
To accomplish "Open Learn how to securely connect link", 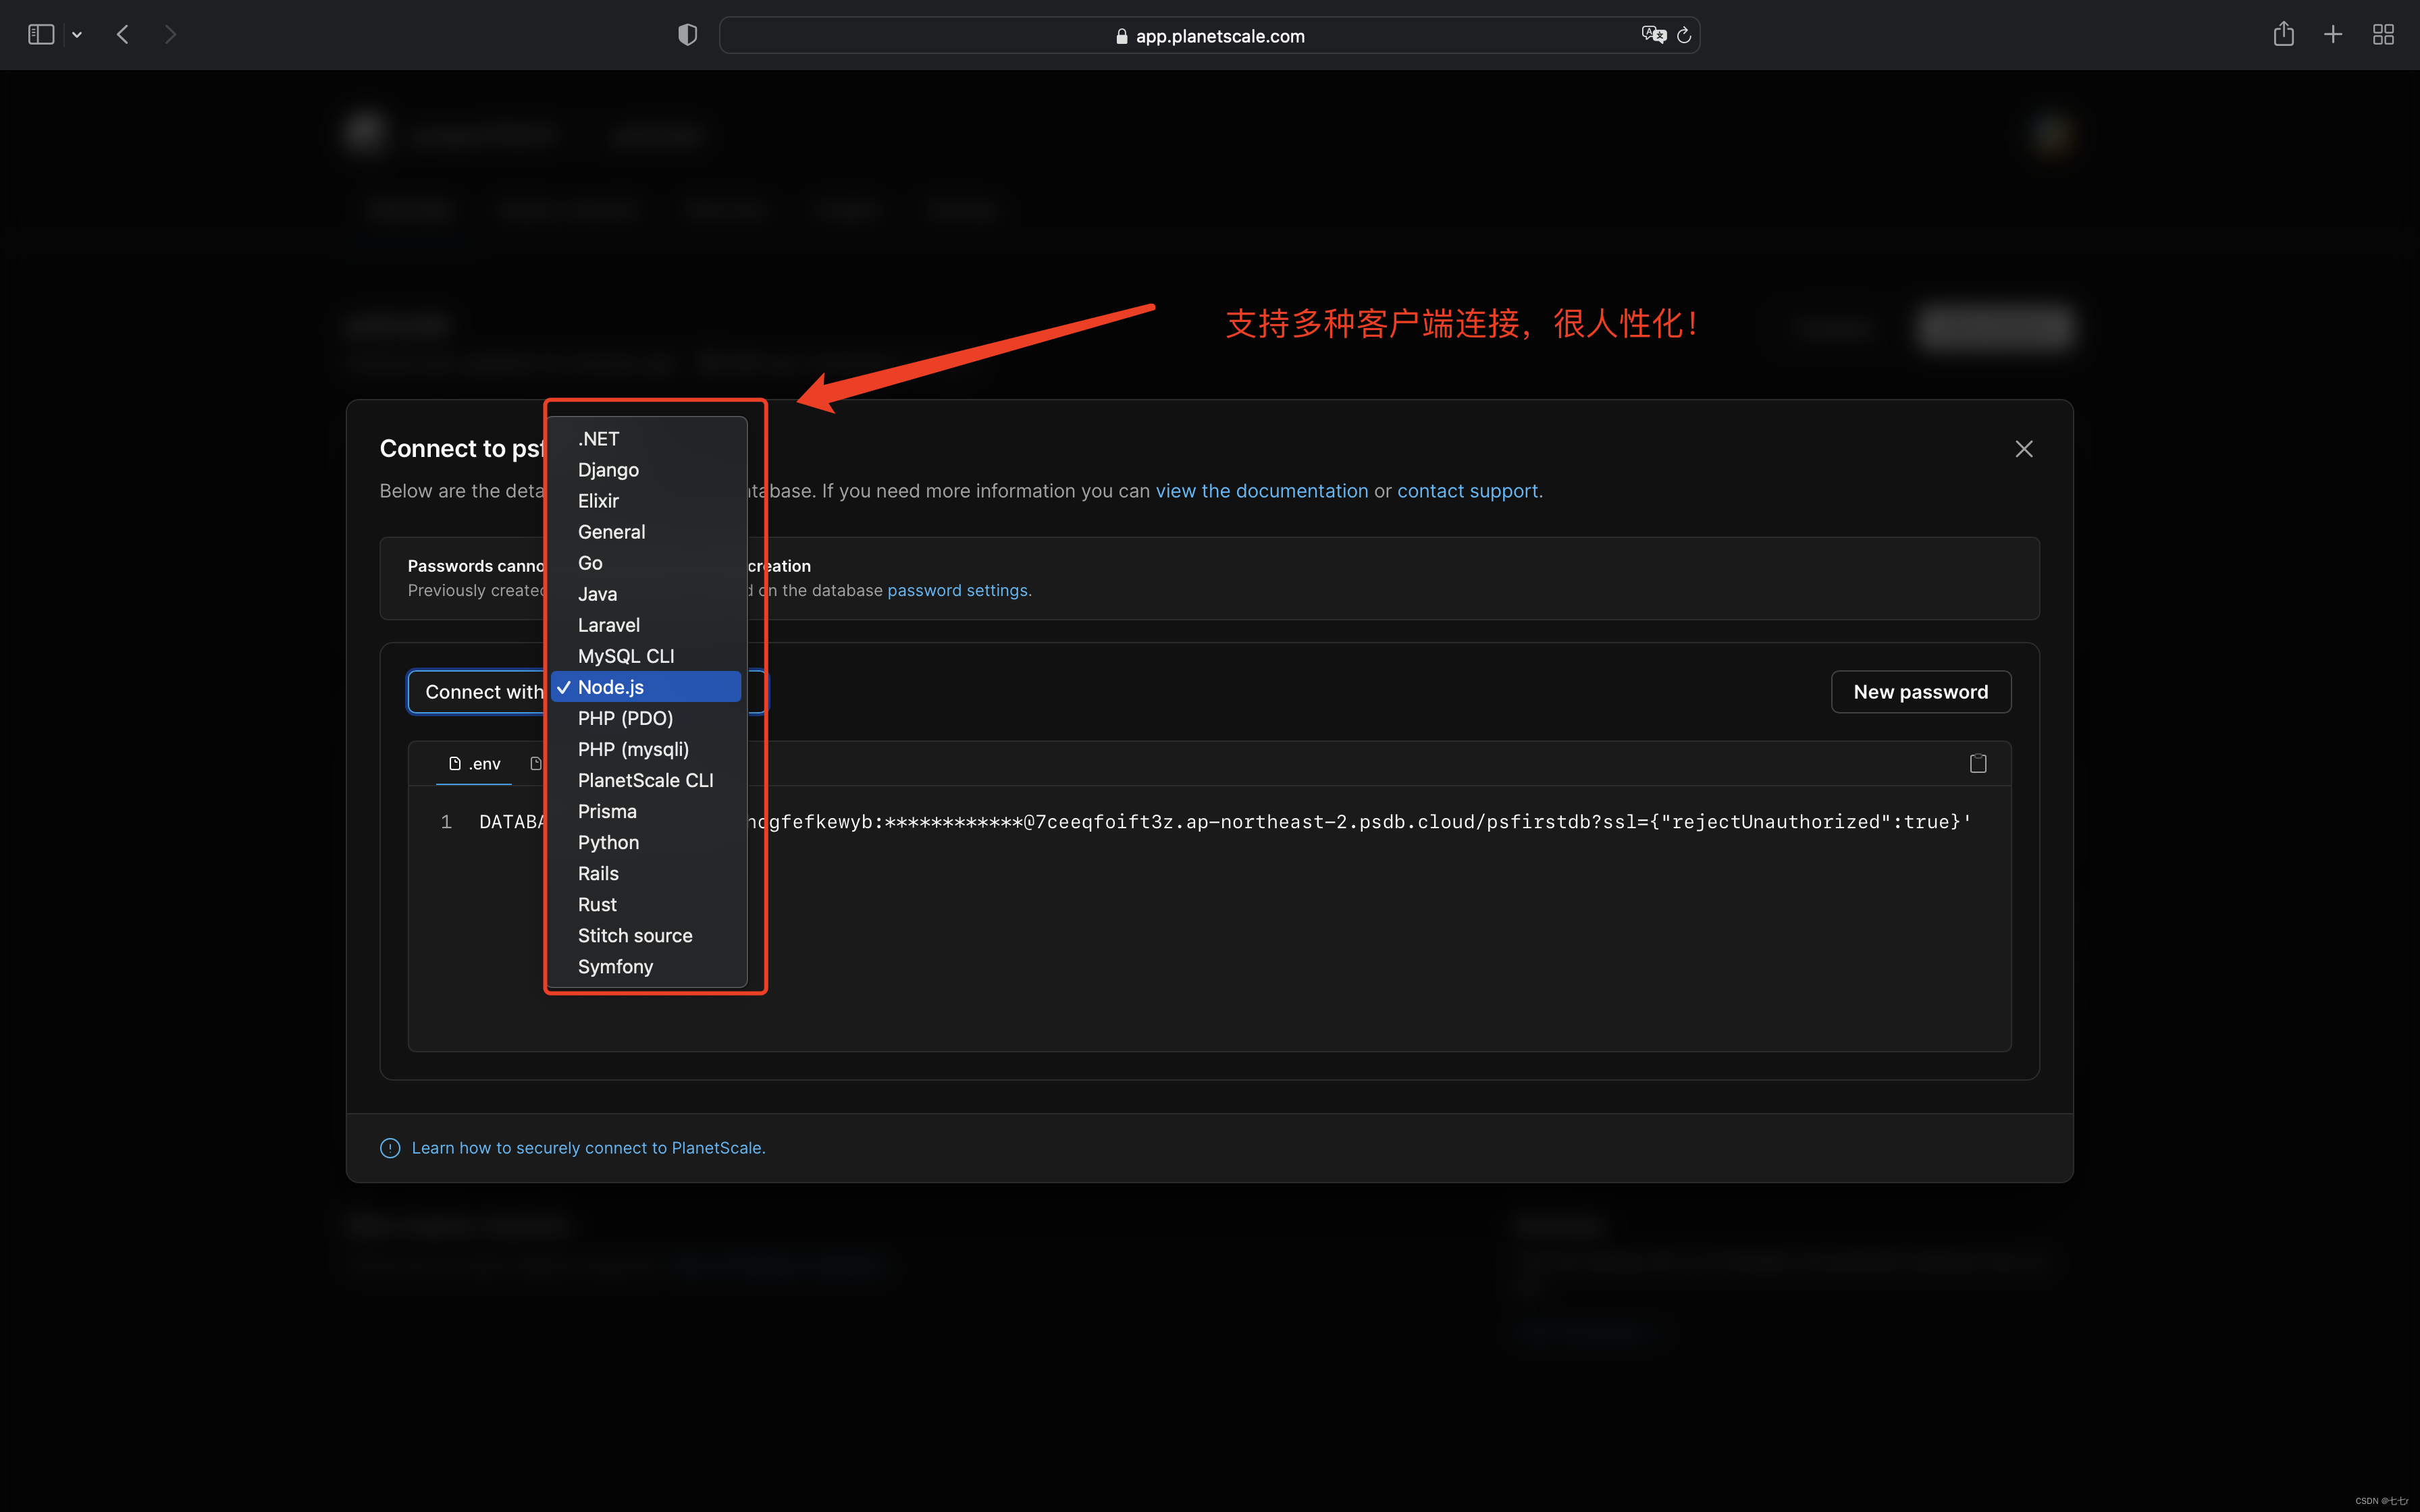I will coord(588,1148).
